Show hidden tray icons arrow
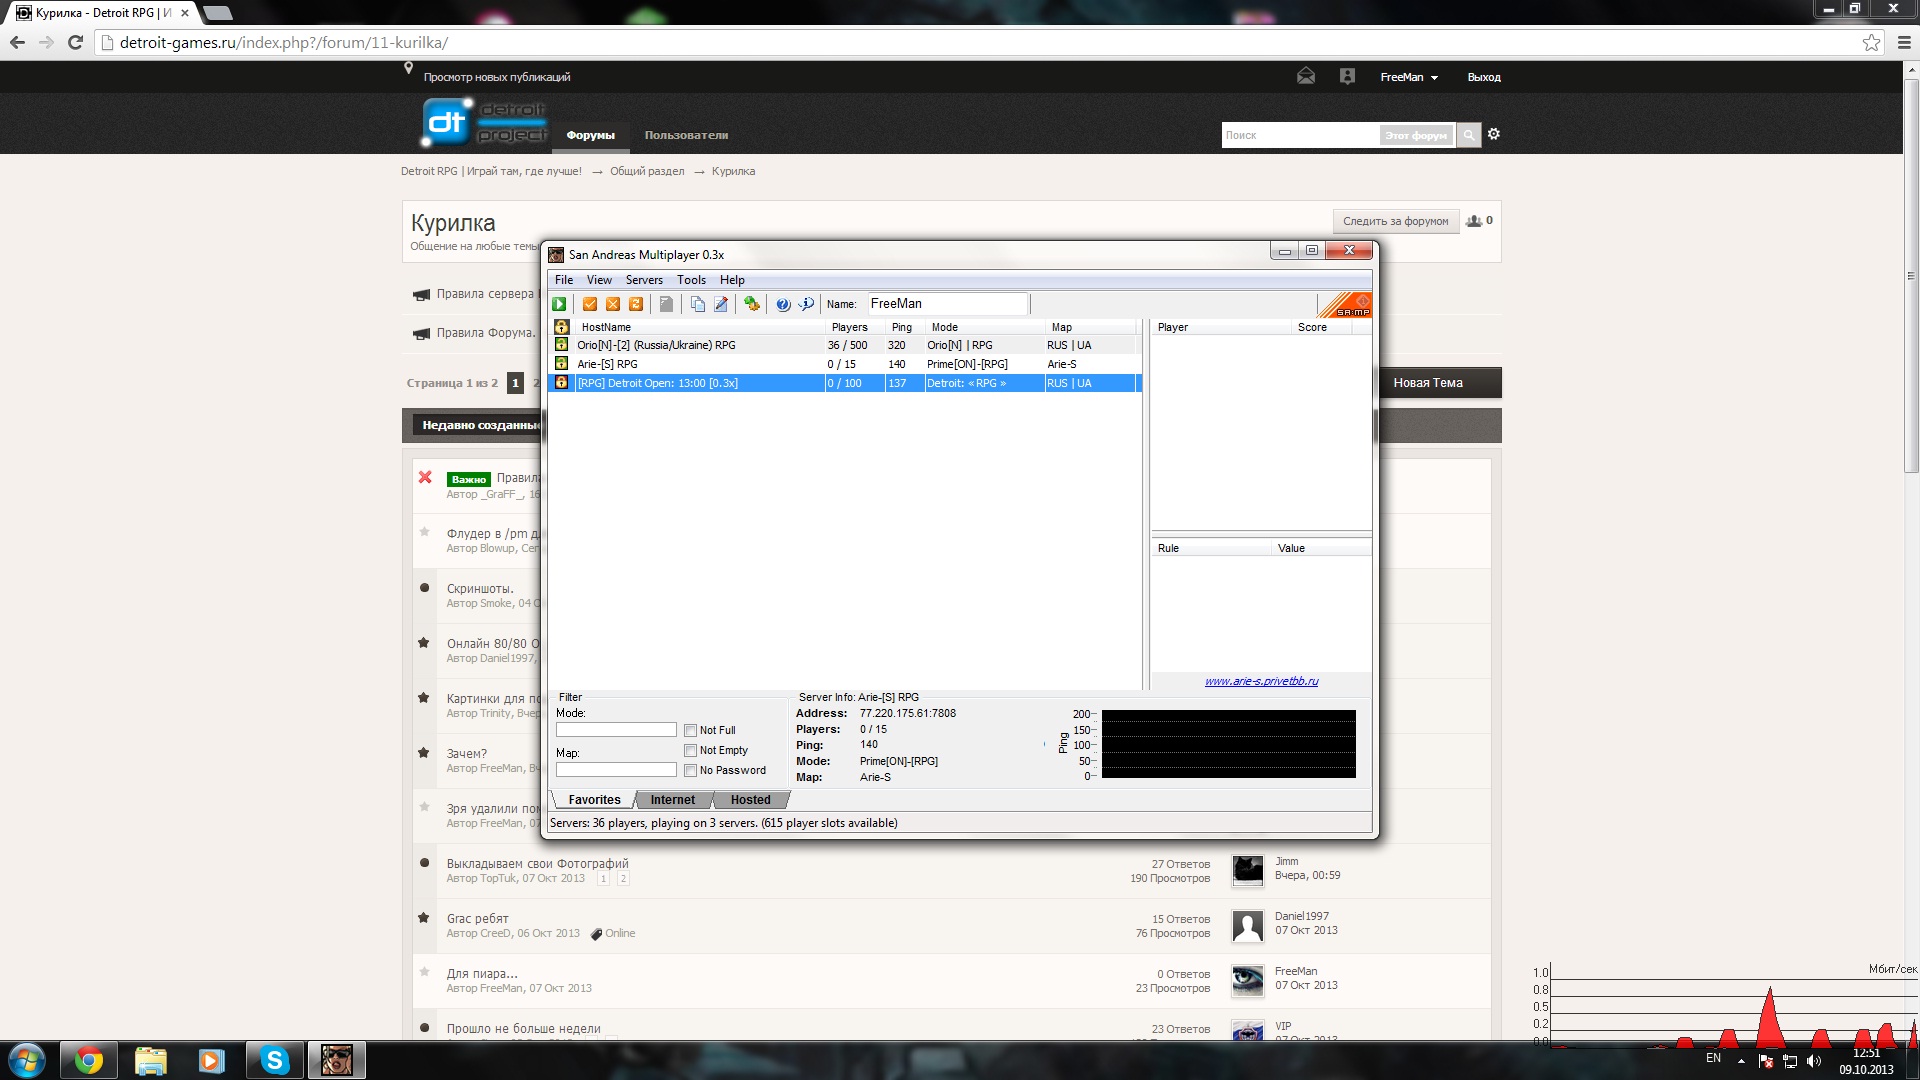The height and width of the screenshot is (1080, 1920). coord(1741,1061)
